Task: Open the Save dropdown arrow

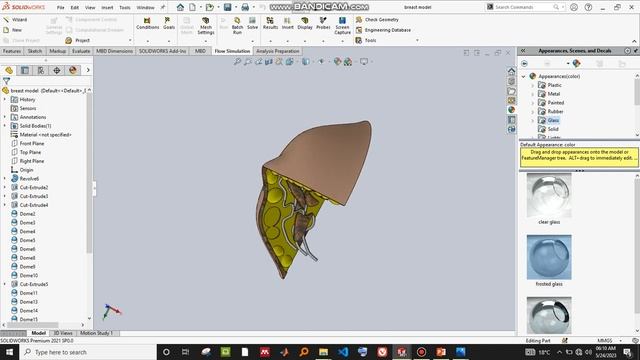Action: tap(236, 7)
